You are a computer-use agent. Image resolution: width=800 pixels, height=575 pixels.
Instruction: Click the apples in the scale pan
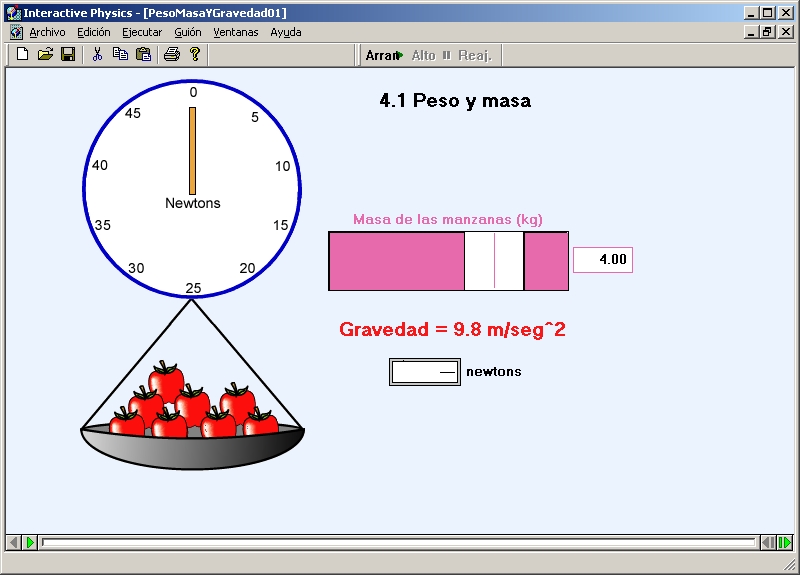(x=193, y=401)
